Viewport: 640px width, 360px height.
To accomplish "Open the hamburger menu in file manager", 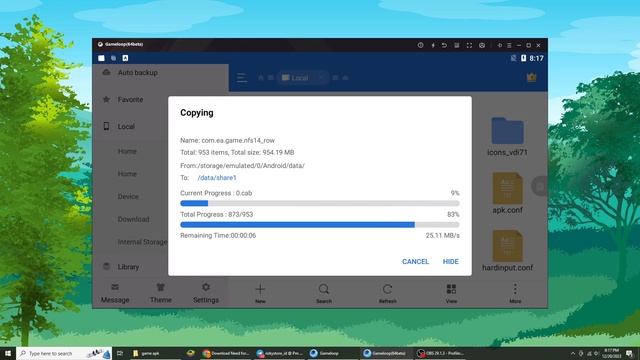I will [242, 78].
